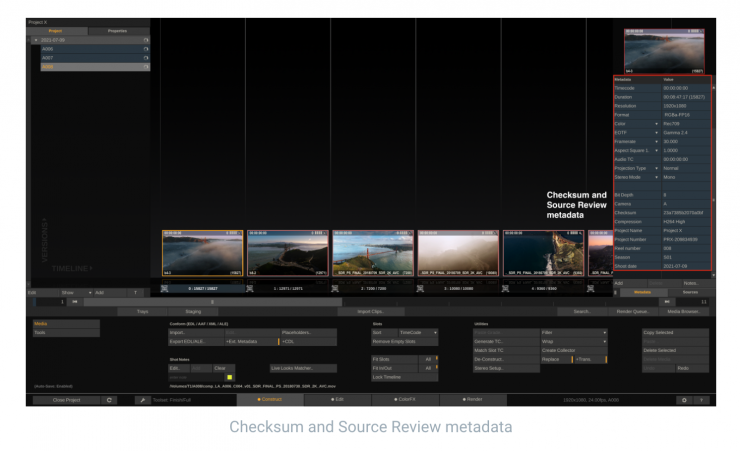Click the icon on the 2021-07-09 row

(146, 40)
